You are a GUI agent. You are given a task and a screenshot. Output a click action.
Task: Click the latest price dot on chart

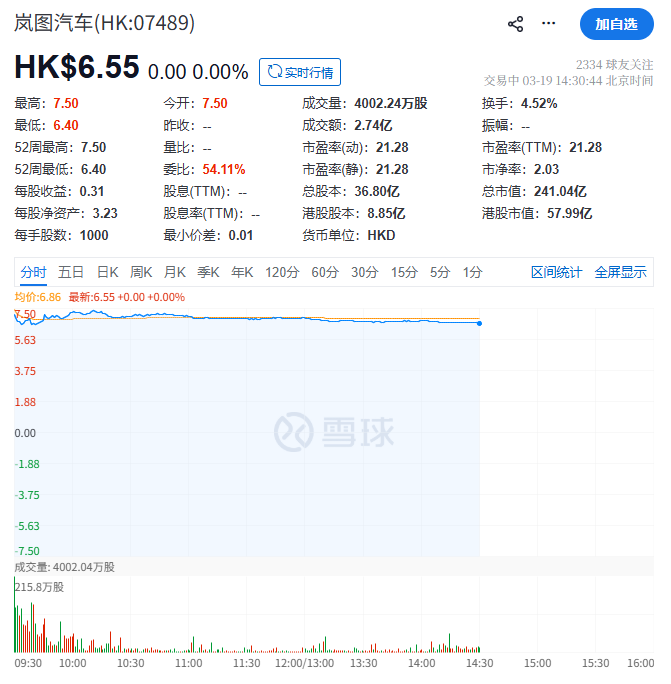[479, 324]
